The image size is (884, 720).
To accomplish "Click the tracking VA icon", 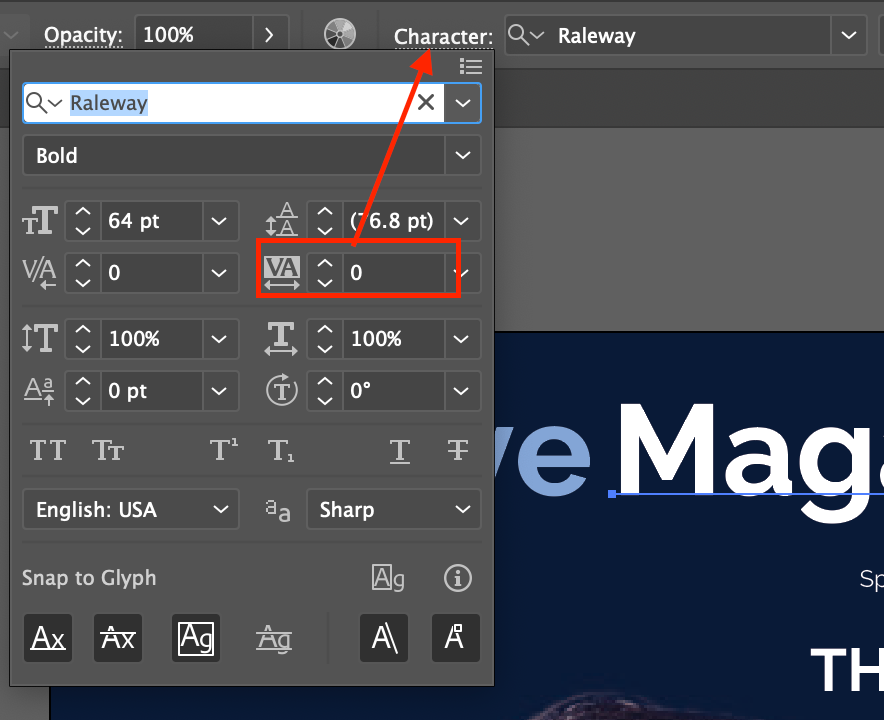I will tap(281, 273).
